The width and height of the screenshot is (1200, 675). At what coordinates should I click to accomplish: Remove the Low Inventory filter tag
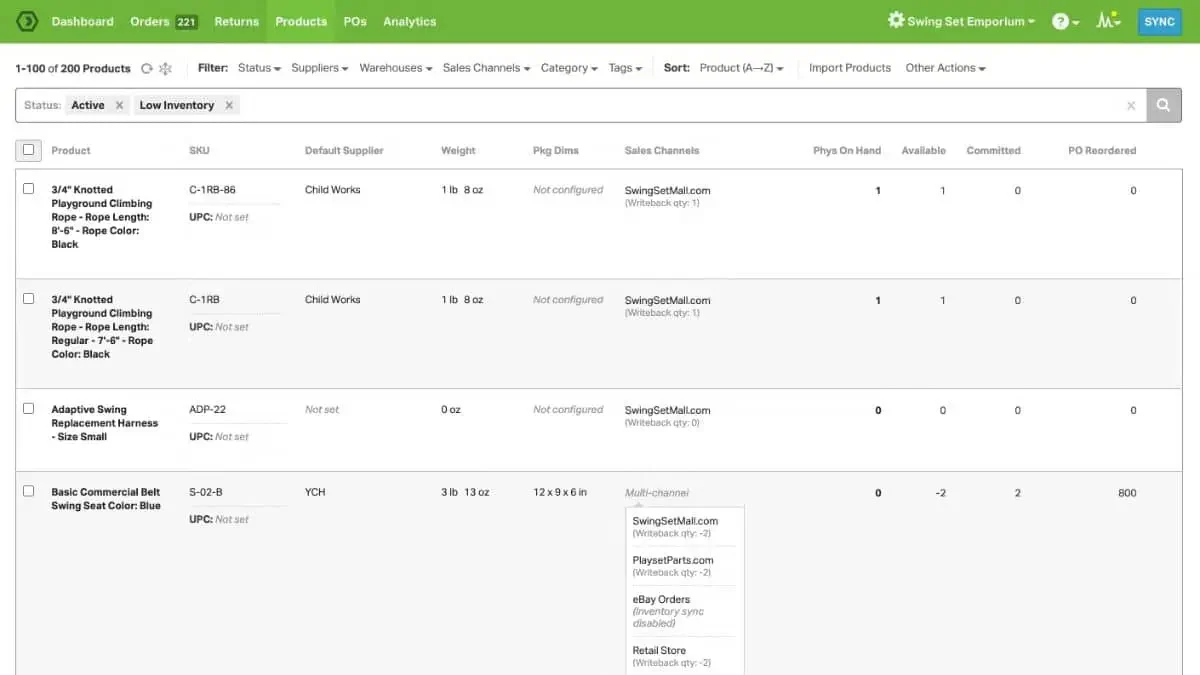coord(229,105)
